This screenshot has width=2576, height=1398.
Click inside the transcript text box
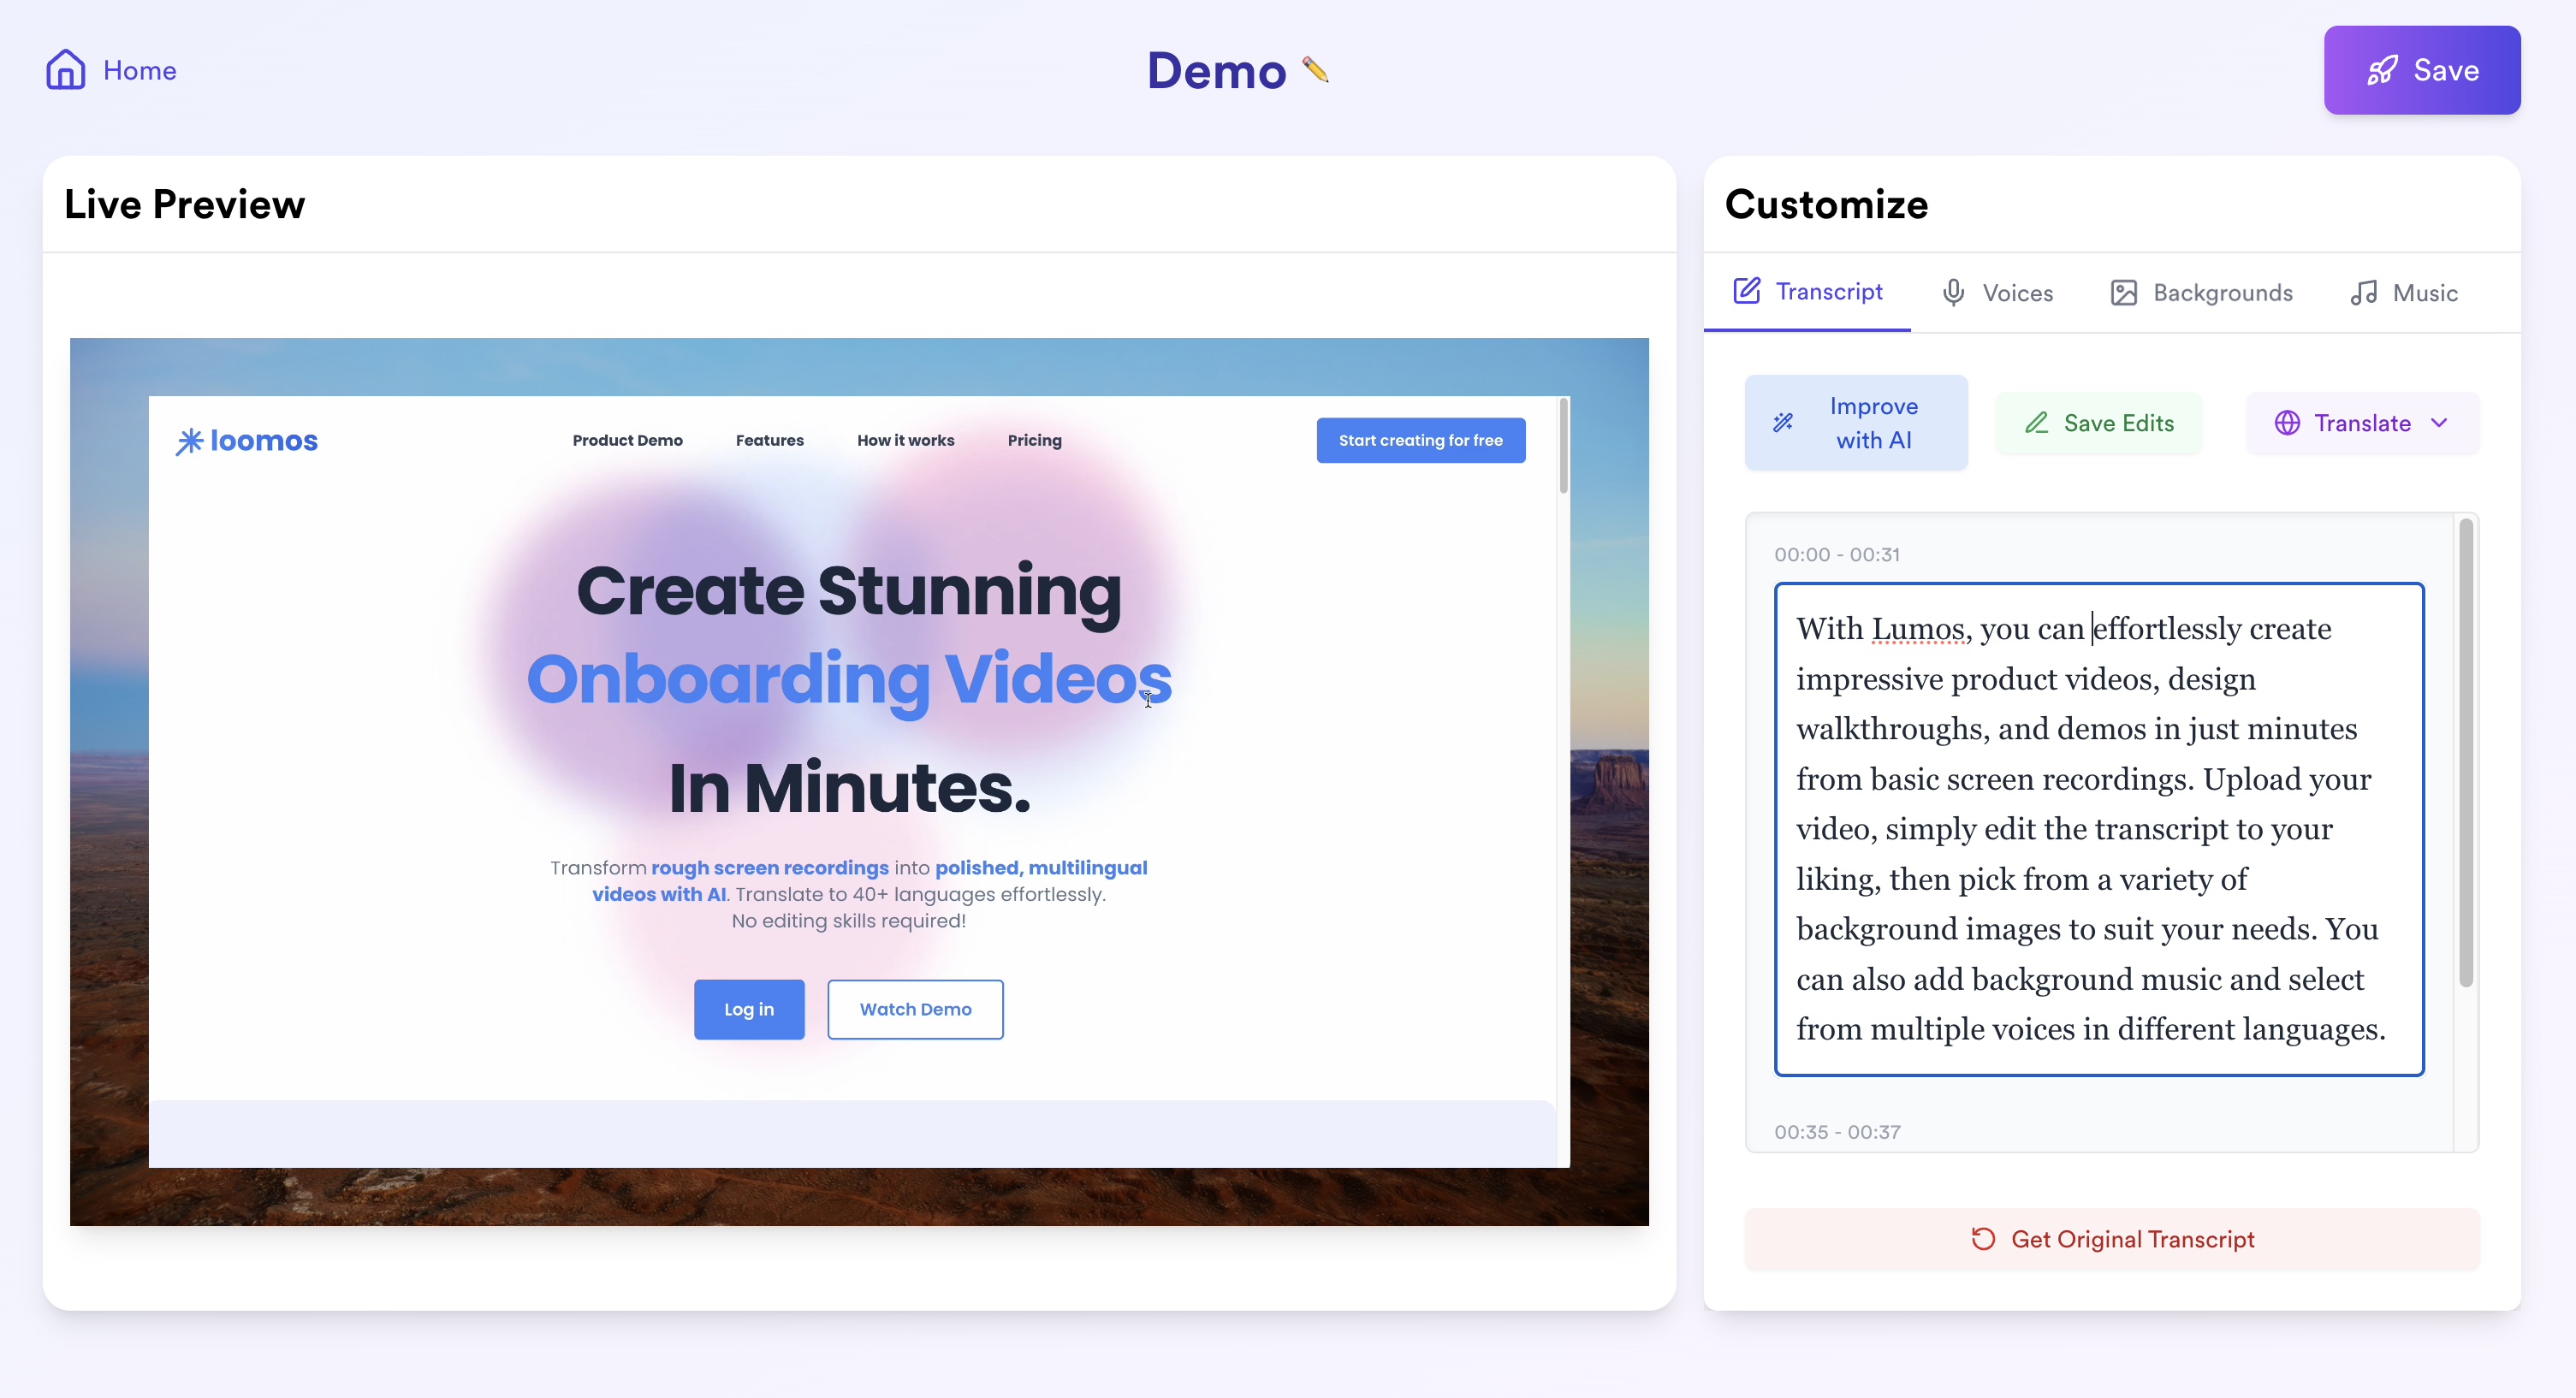point(2098,828)
